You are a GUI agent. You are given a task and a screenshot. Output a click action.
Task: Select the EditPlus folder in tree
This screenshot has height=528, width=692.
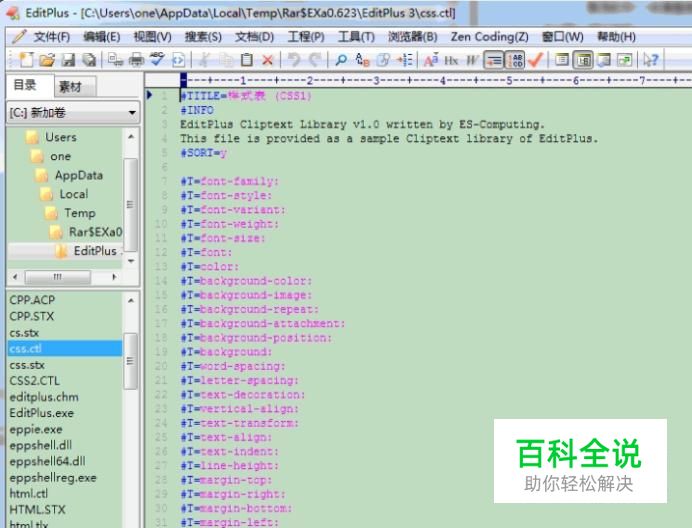pyautogui.click(x=95, y=251)
